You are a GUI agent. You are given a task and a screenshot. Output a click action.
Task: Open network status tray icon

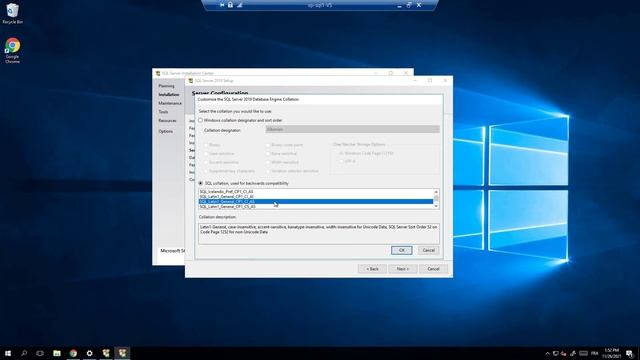coord(556,353)
